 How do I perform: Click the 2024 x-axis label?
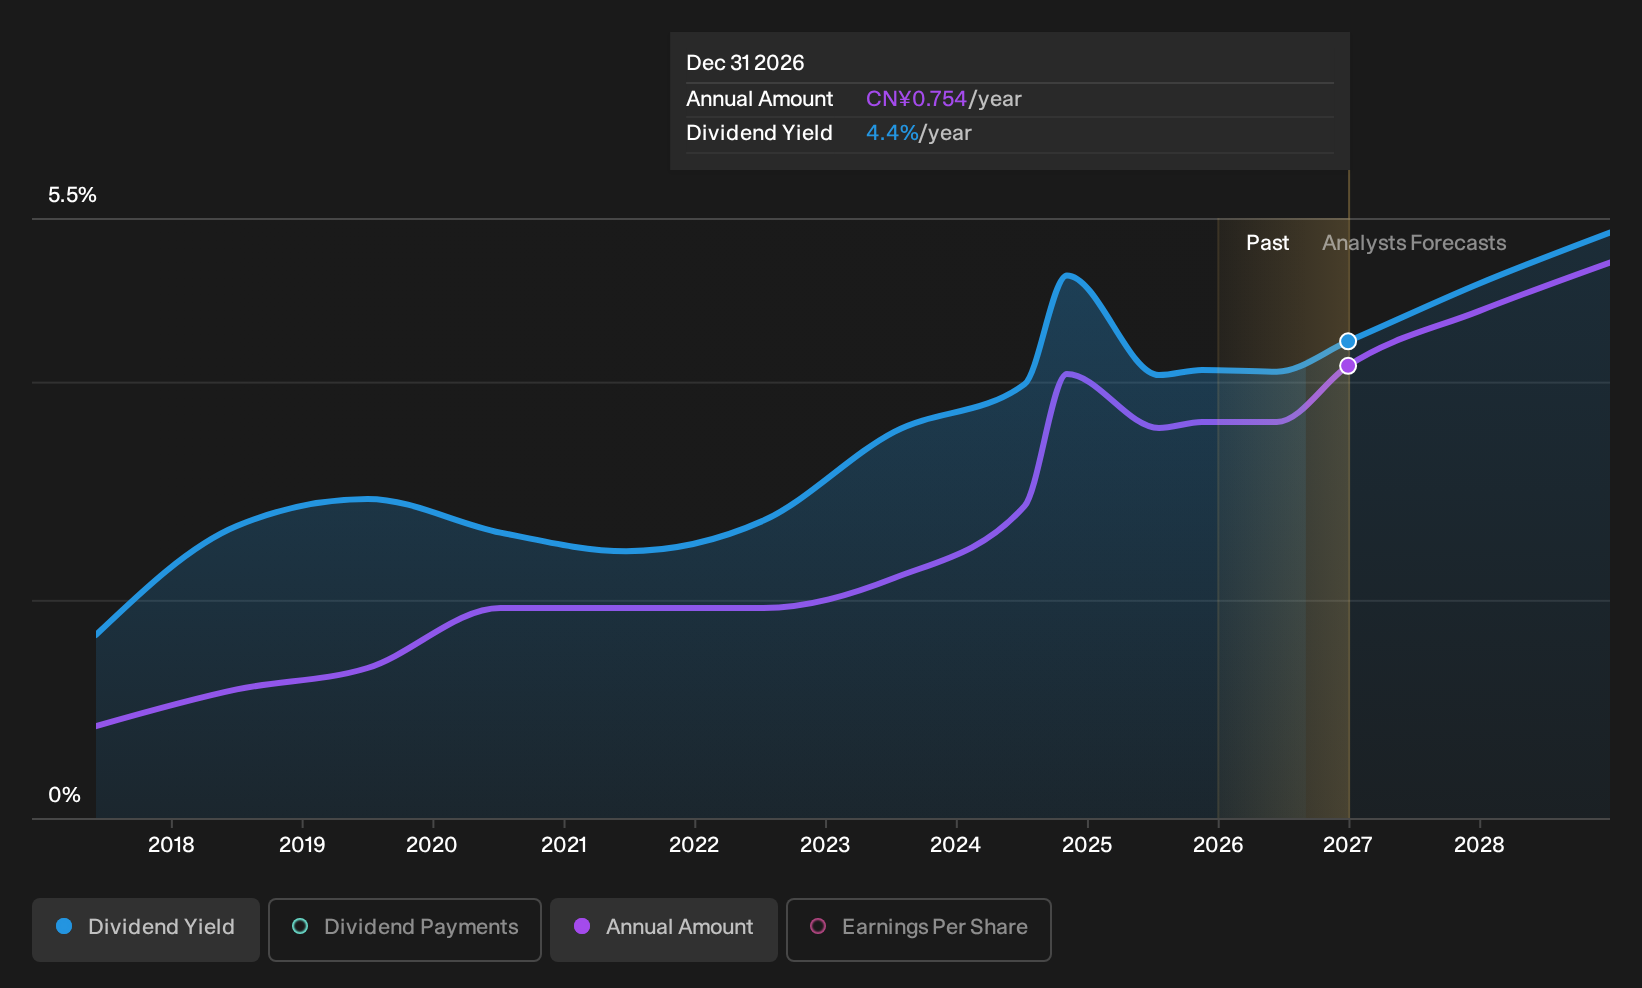pos(956,845)
